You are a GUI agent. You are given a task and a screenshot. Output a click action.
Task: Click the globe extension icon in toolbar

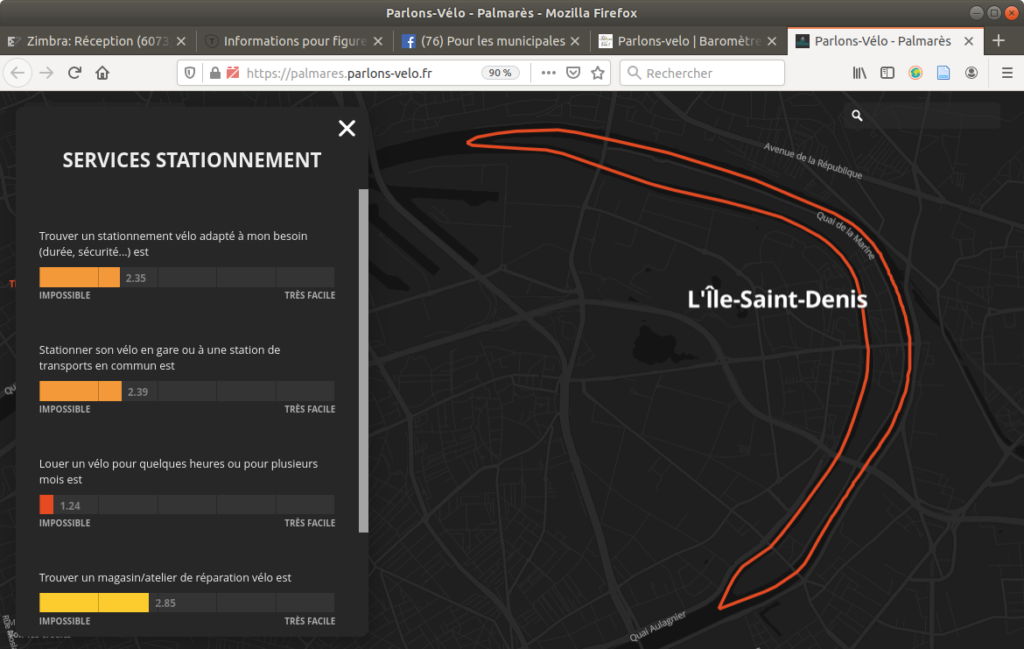[x=916, y=72]
